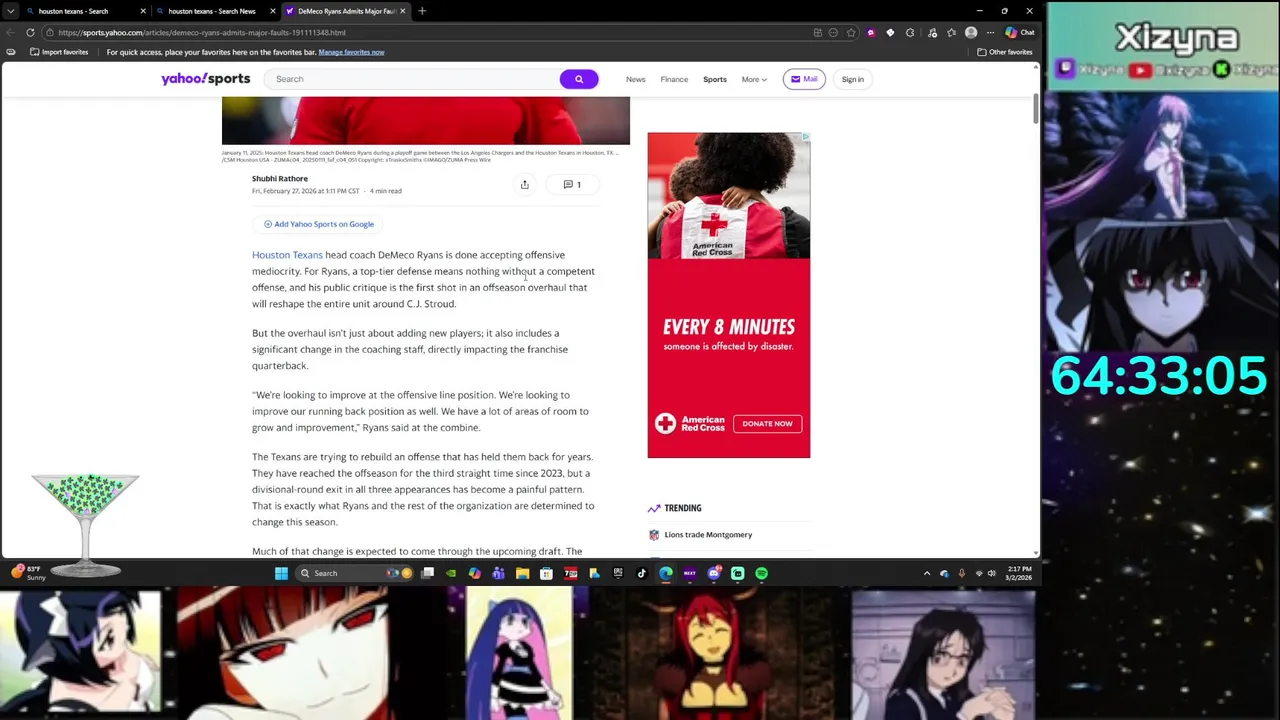The image size is (1280, 720).
Task: Open Task View from the taskbar
Action: pyautogui.click(x=427, y=573)
